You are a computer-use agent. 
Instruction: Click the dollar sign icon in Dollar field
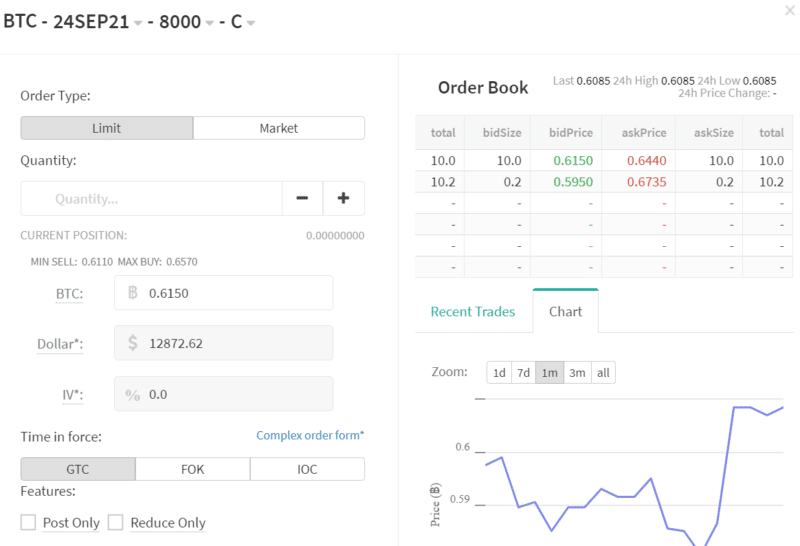133,343
